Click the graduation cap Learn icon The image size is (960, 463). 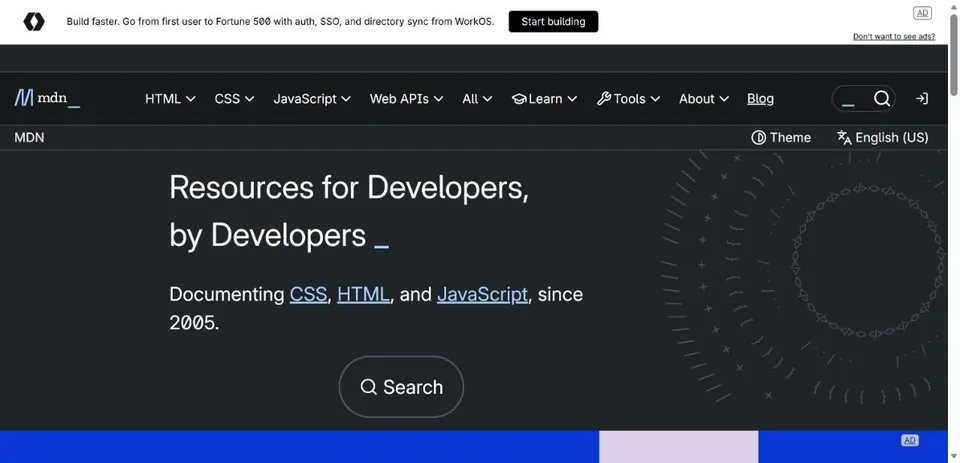coord(519,99)
